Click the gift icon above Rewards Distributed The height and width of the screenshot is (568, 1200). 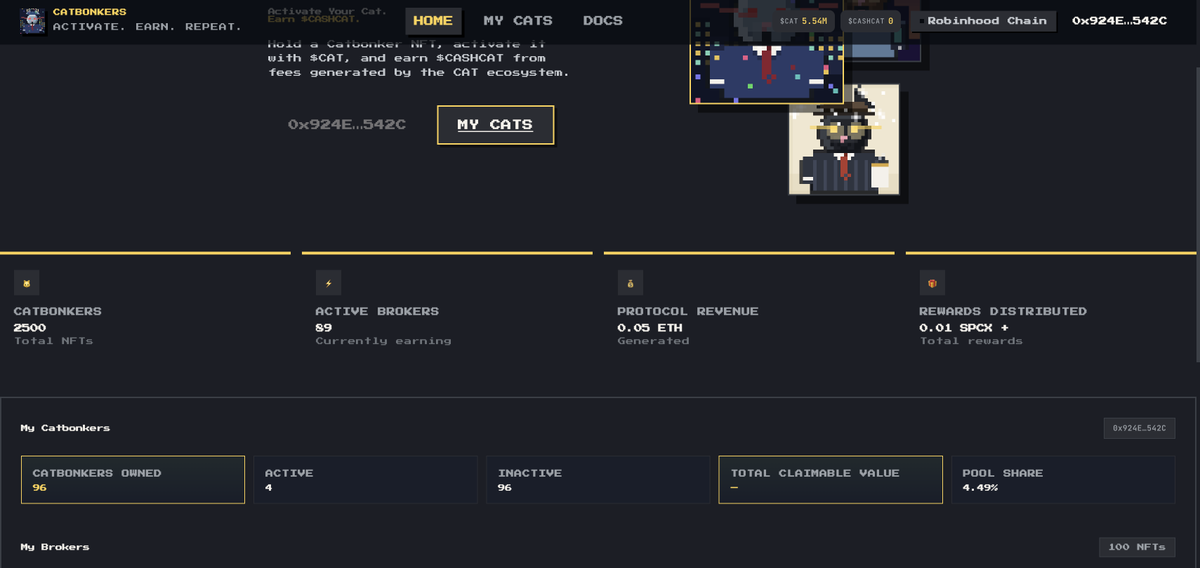click(x=932, y=283)
